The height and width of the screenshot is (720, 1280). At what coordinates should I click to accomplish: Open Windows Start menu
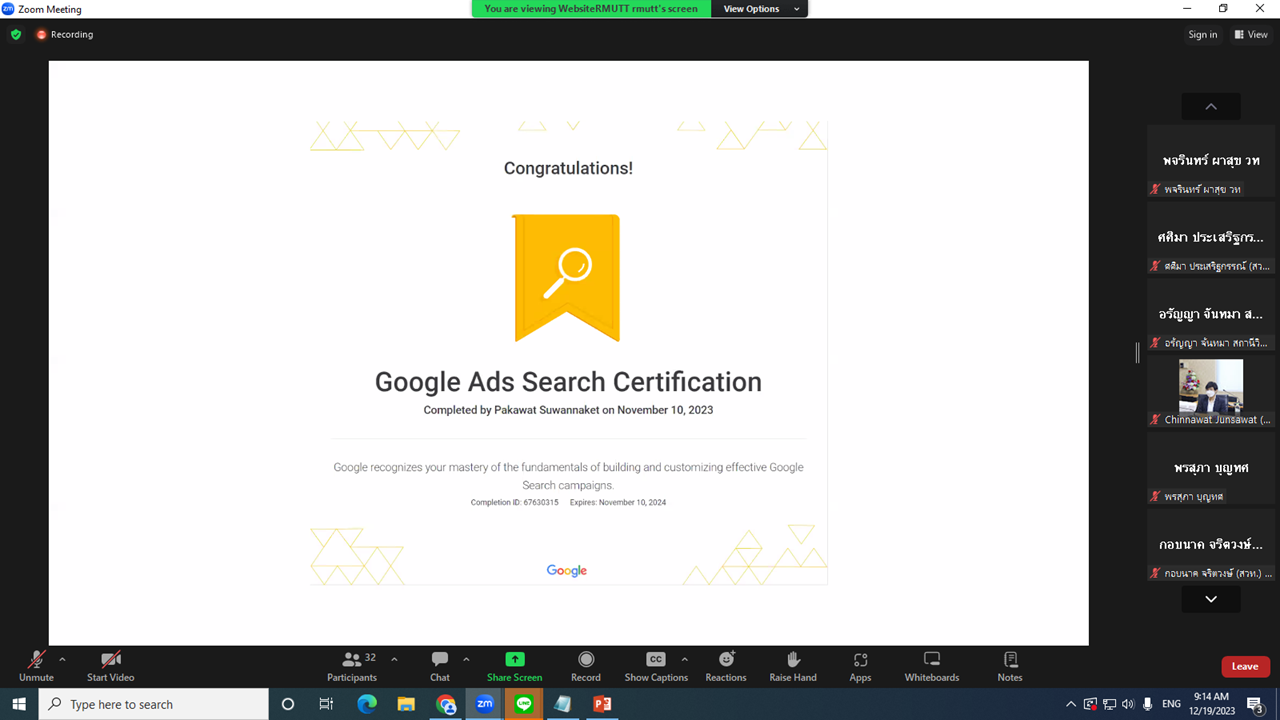click(x=19, y=704)
